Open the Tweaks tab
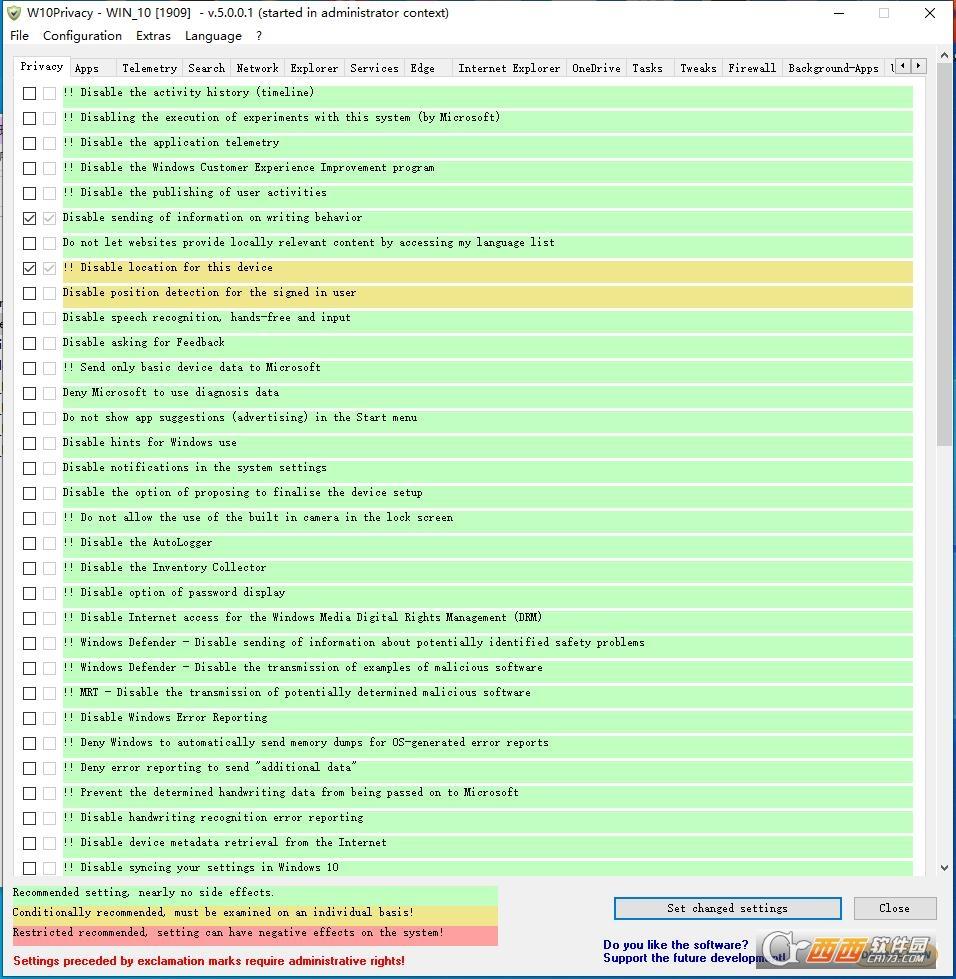 698,68
